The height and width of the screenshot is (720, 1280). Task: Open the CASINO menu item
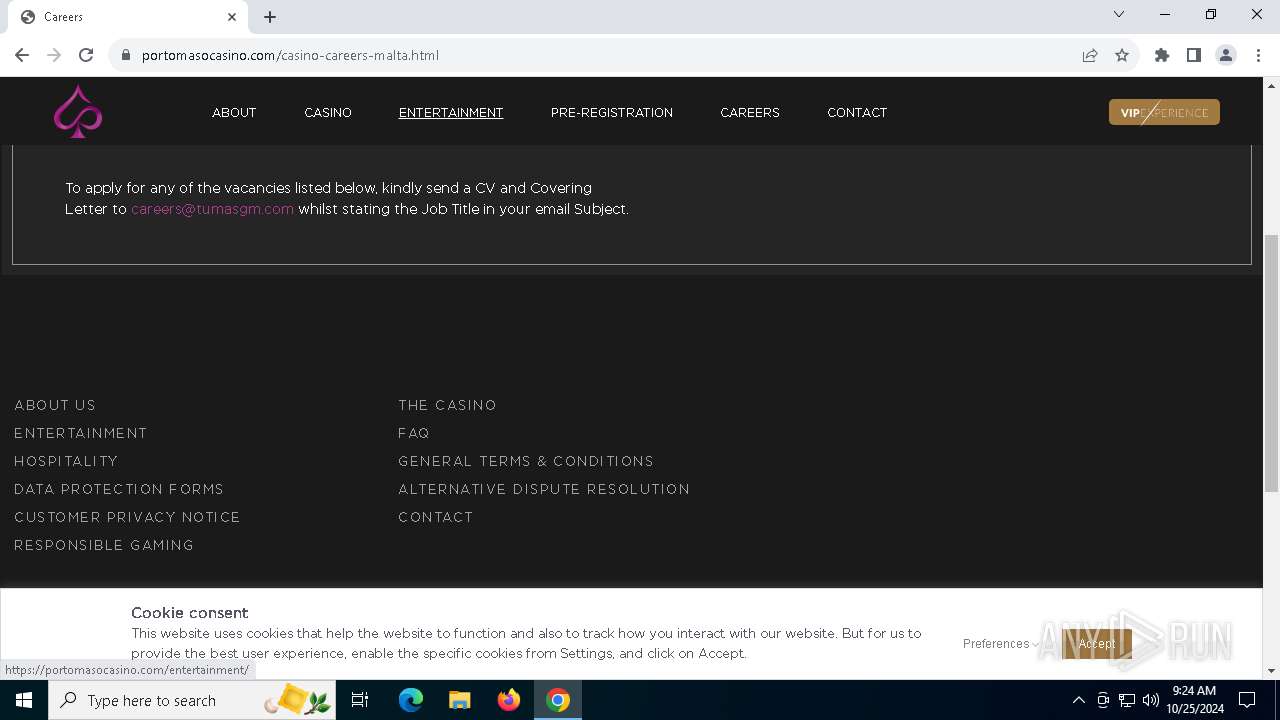tap(328, 113)
